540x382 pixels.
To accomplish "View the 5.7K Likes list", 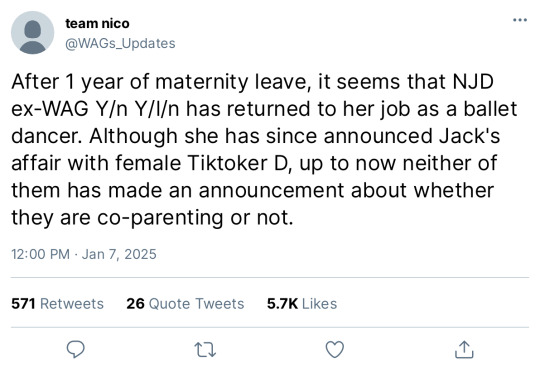I will pyautogui.click(x=302, y=303).
